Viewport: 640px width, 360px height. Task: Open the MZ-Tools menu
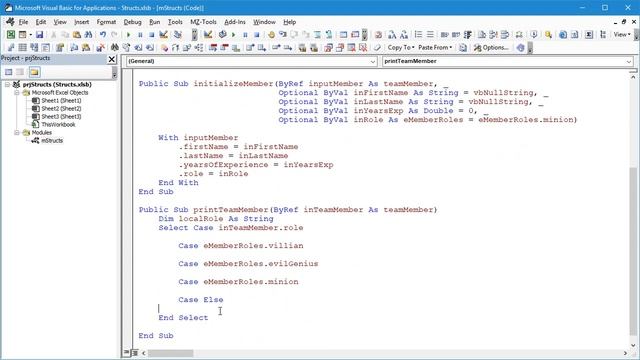coord(203,22)
